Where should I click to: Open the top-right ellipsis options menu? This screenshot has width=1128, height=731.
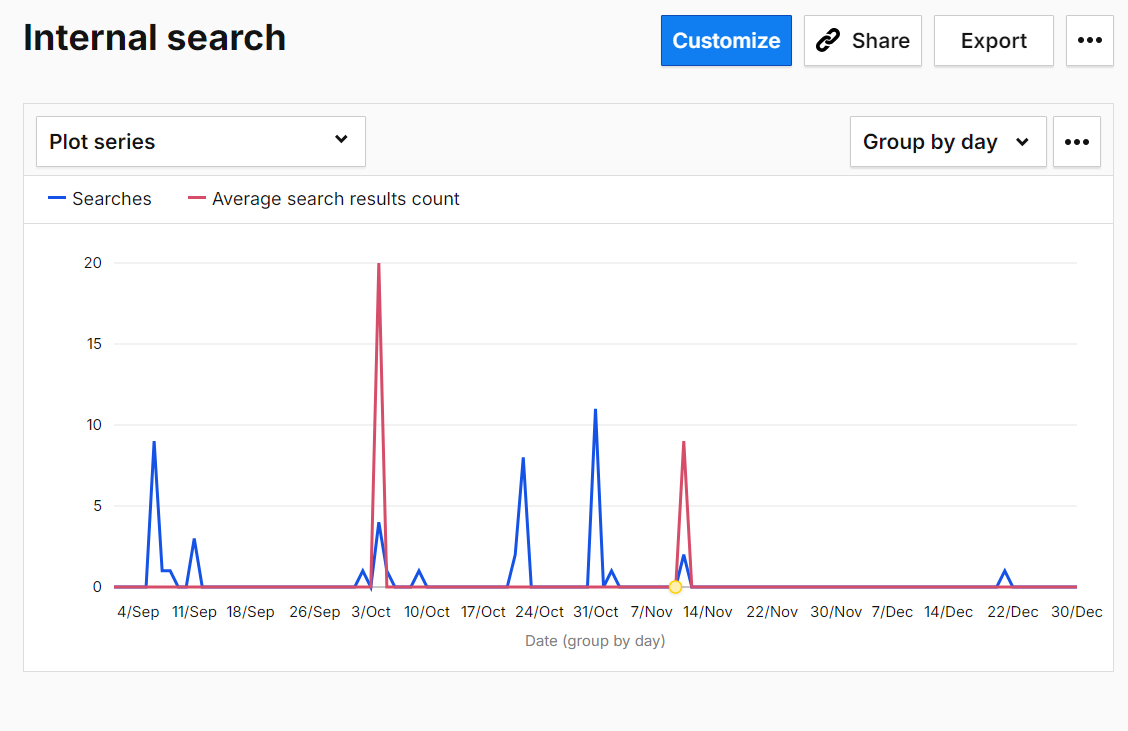[1089, 40]
